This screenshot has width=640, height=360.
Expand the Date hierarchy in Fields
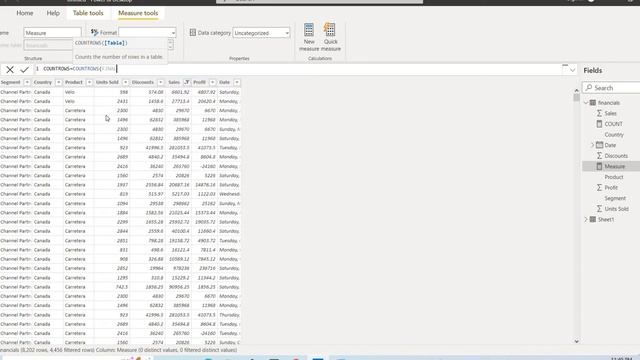[592, 145]
